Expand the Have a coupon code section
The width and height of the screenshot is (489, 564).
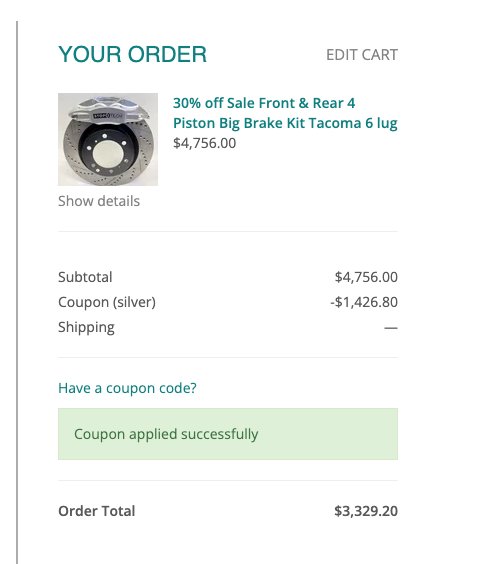click(127, 388)
